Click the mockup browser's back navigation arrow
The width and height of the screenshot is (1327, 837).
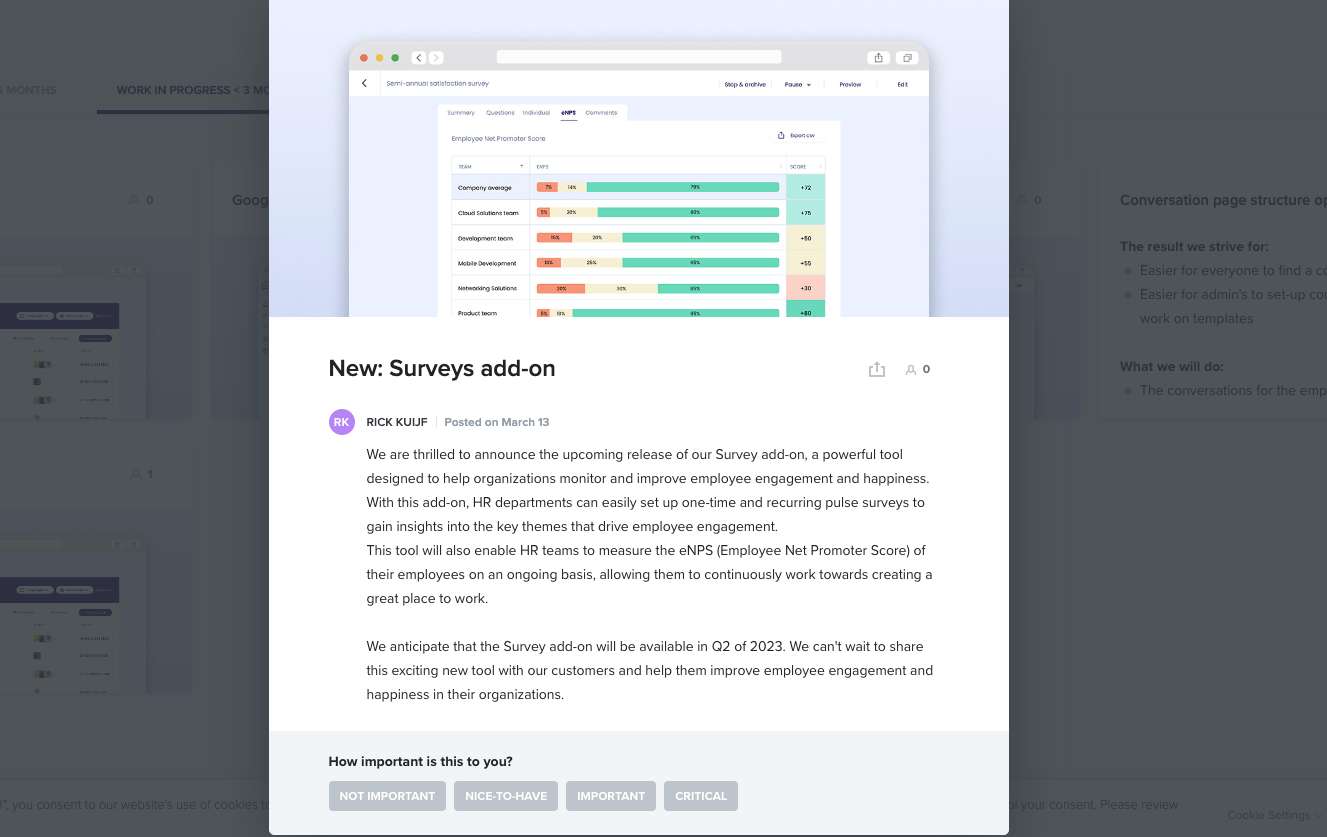click(418, 58)
